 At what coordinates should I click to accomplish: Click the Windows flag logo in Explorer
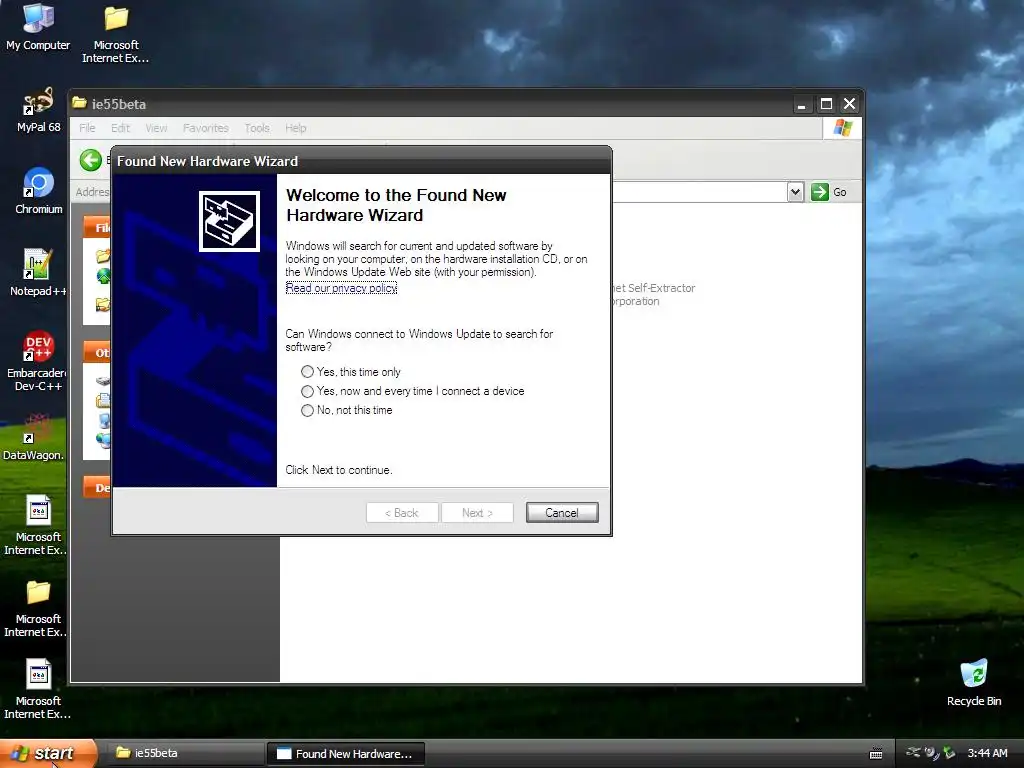point(842,128)
